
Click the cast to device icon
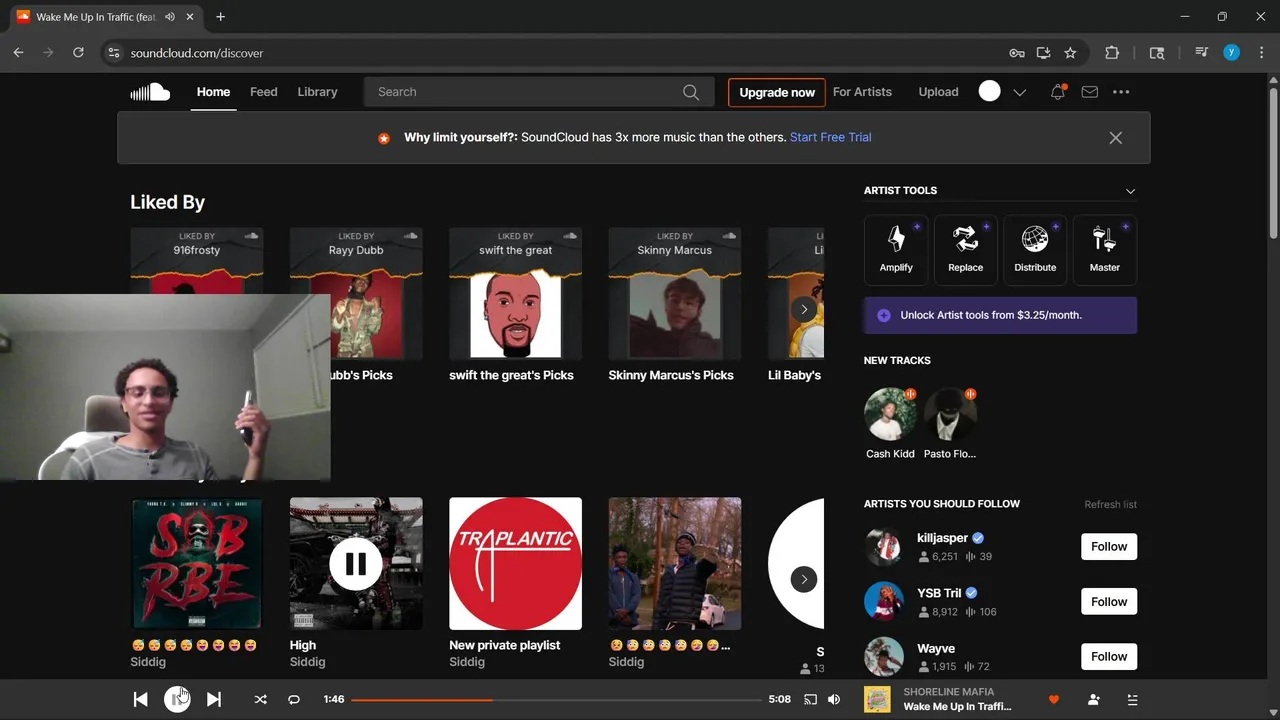(x=810, y=700)
